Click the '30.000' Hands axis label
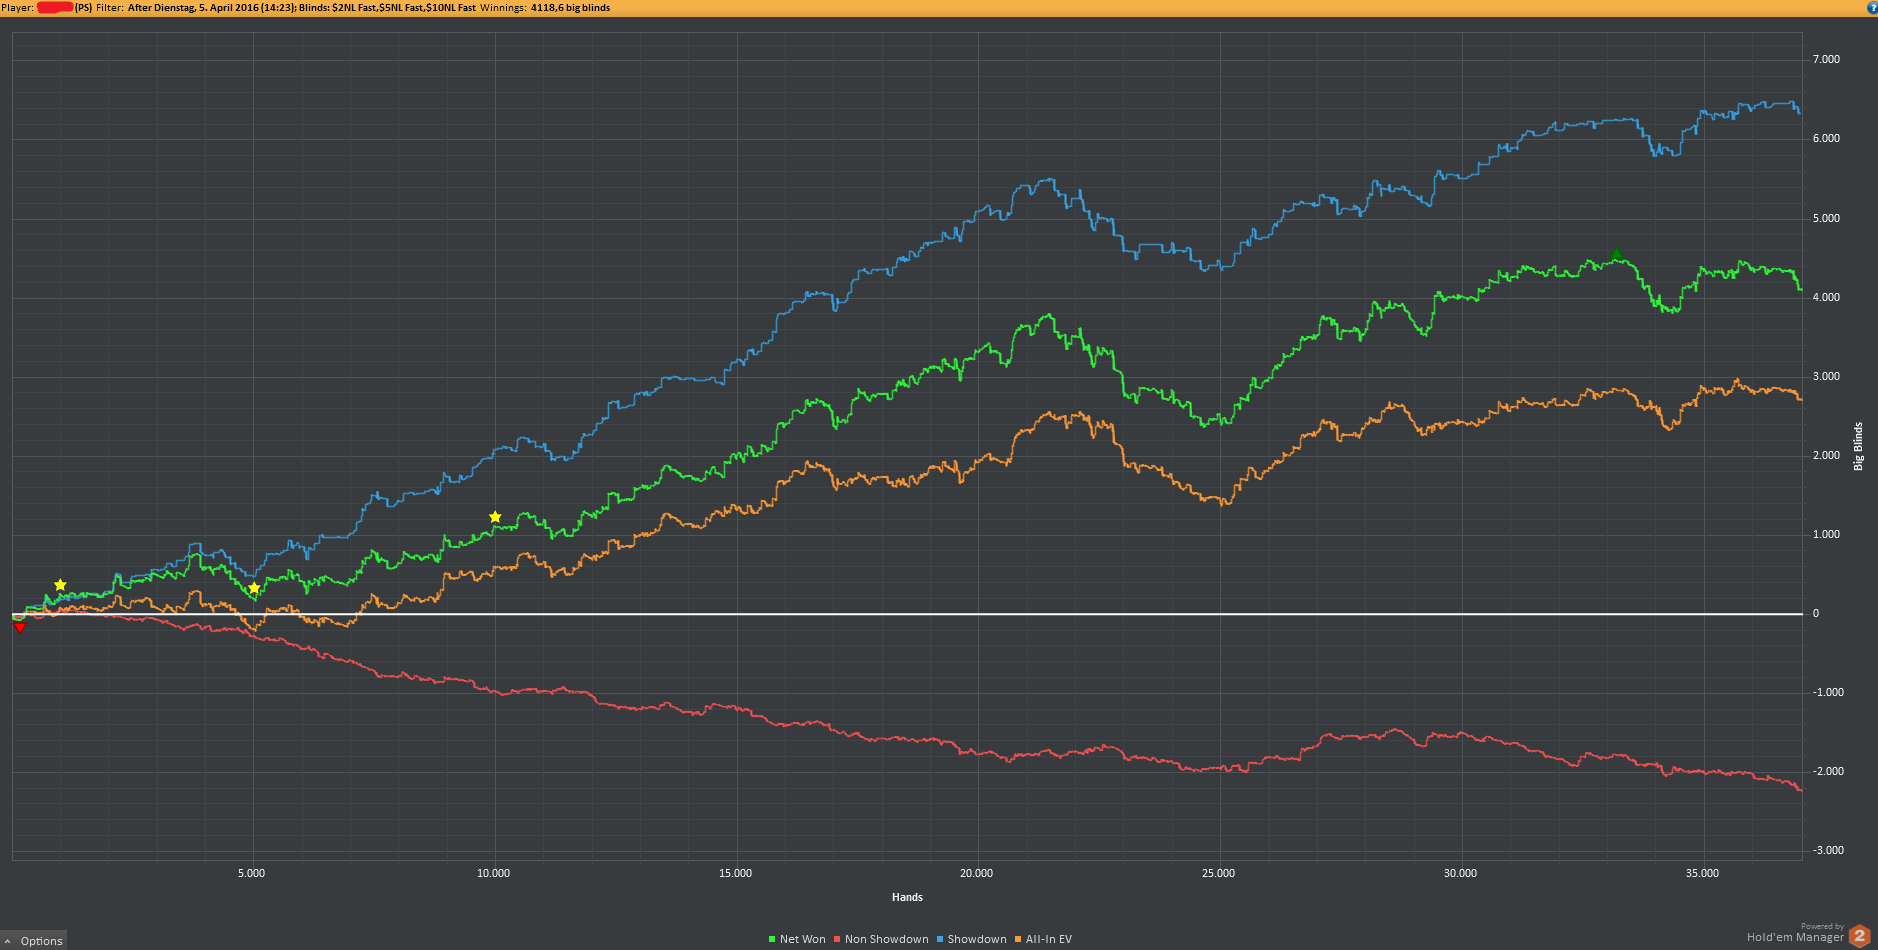Viewport: 1878px width, 950px height. (x=1460, y=873)
